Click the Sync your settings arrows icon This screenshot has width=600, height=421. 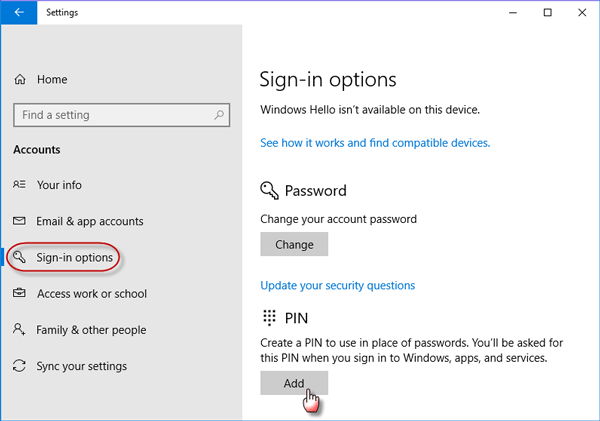click(19, 366)
